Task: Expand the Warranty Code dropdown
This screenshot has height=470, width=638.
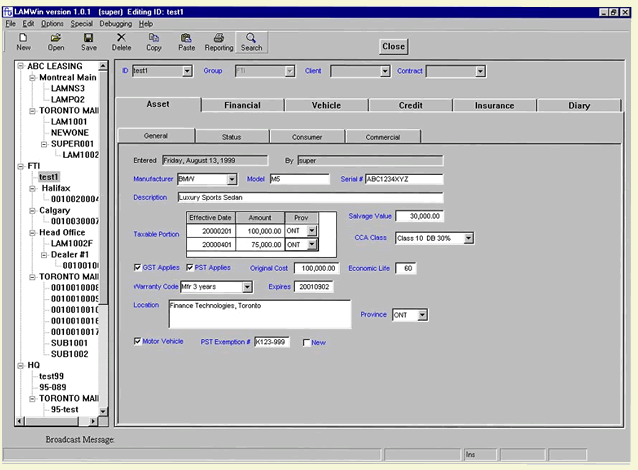Action: pyautogui.click(x=247, y=287)
